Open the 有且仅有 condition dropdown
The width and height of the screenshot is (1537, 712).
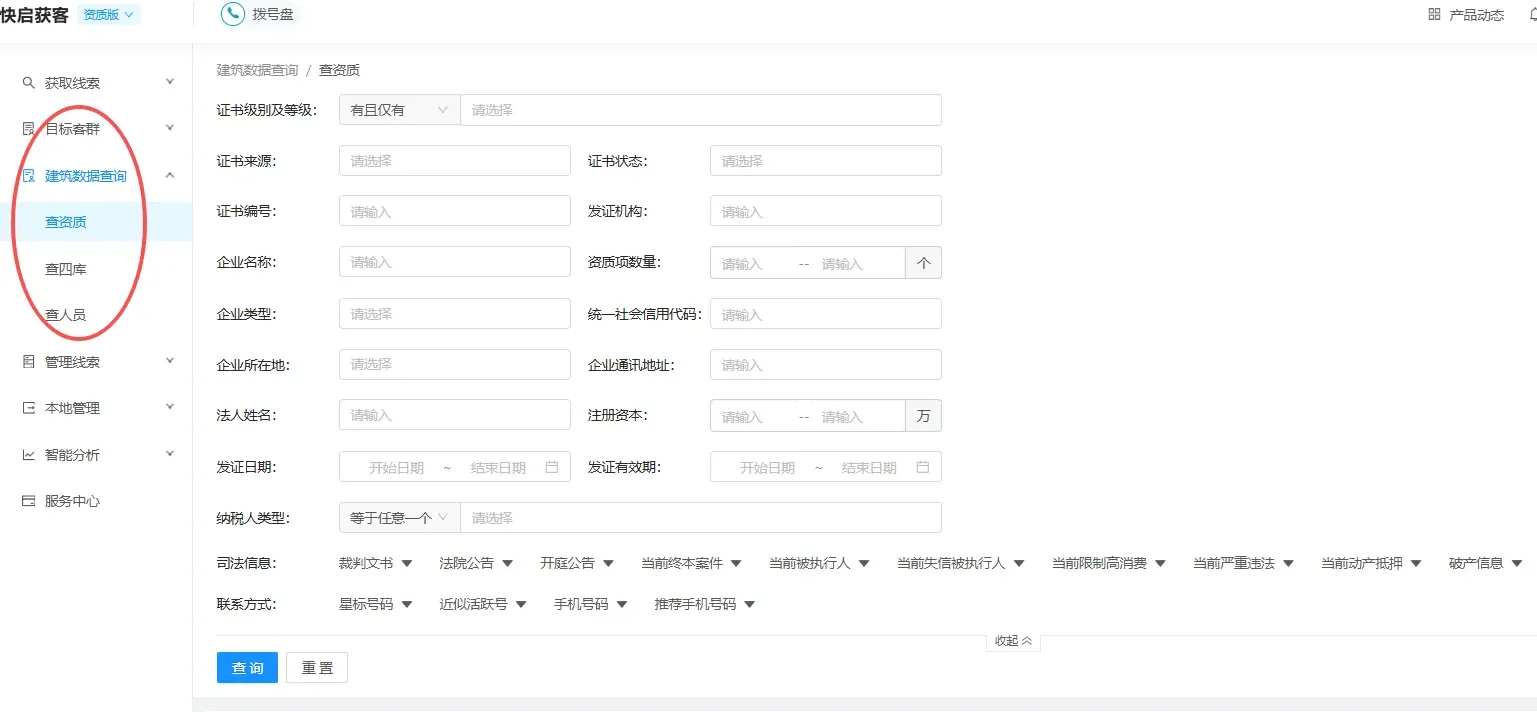(400, 110)
